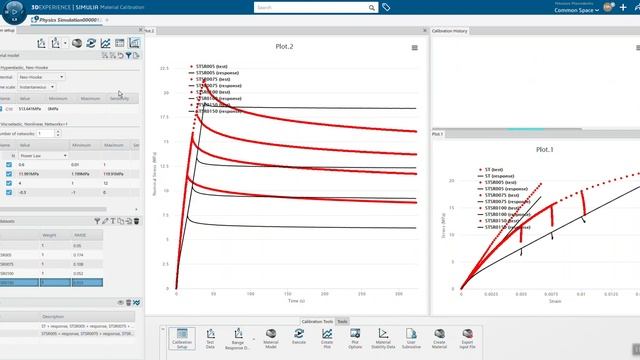Click the filter icon in datasets header
Image resolution: width=640 pixels, height=360 pixels.
[97, 221]
